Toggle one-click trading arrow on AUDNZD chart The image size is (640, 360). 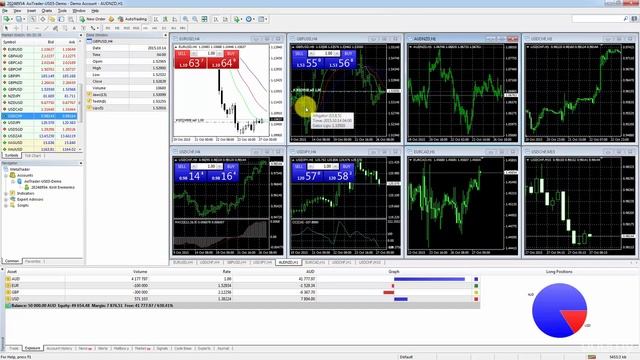click(x=411, y=47)
